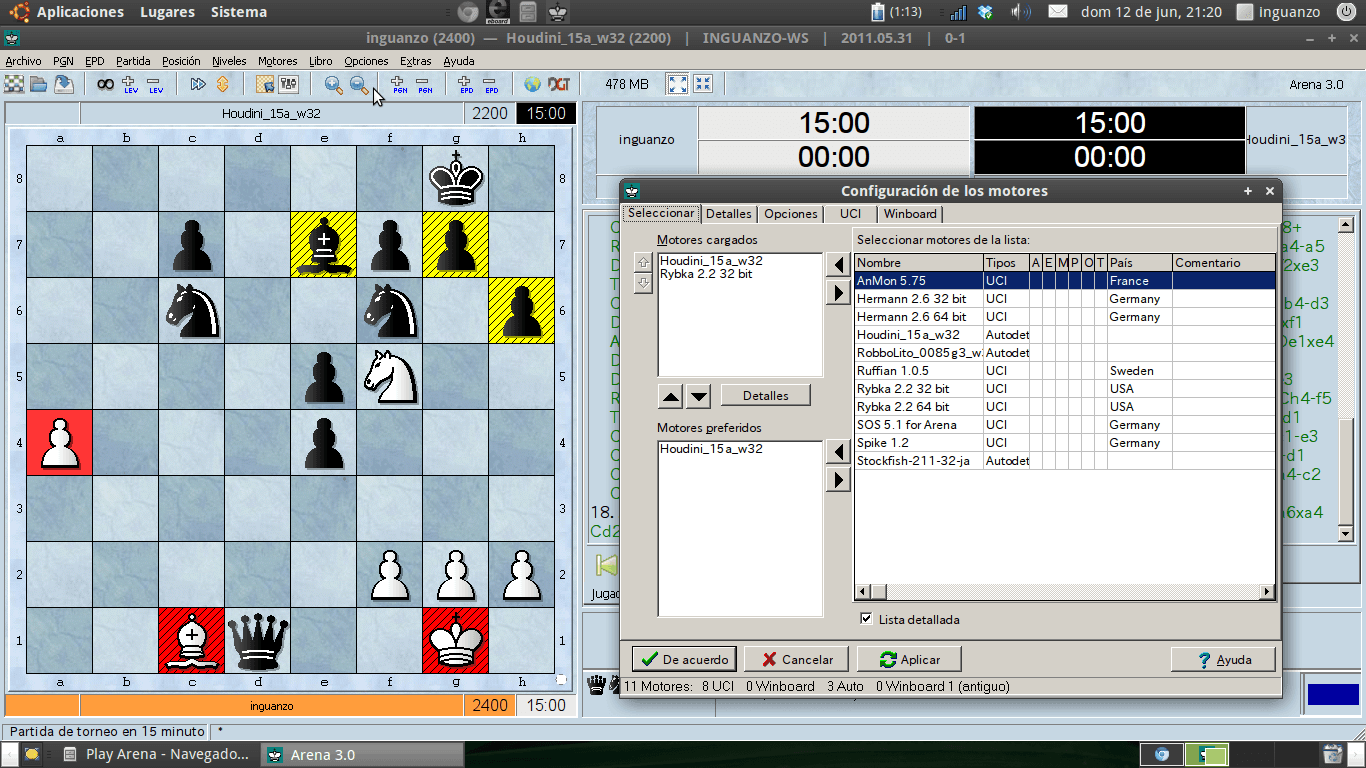Increase engine level with +LEV icon
Screen dimensions: 1366x768
click(130, 84)
